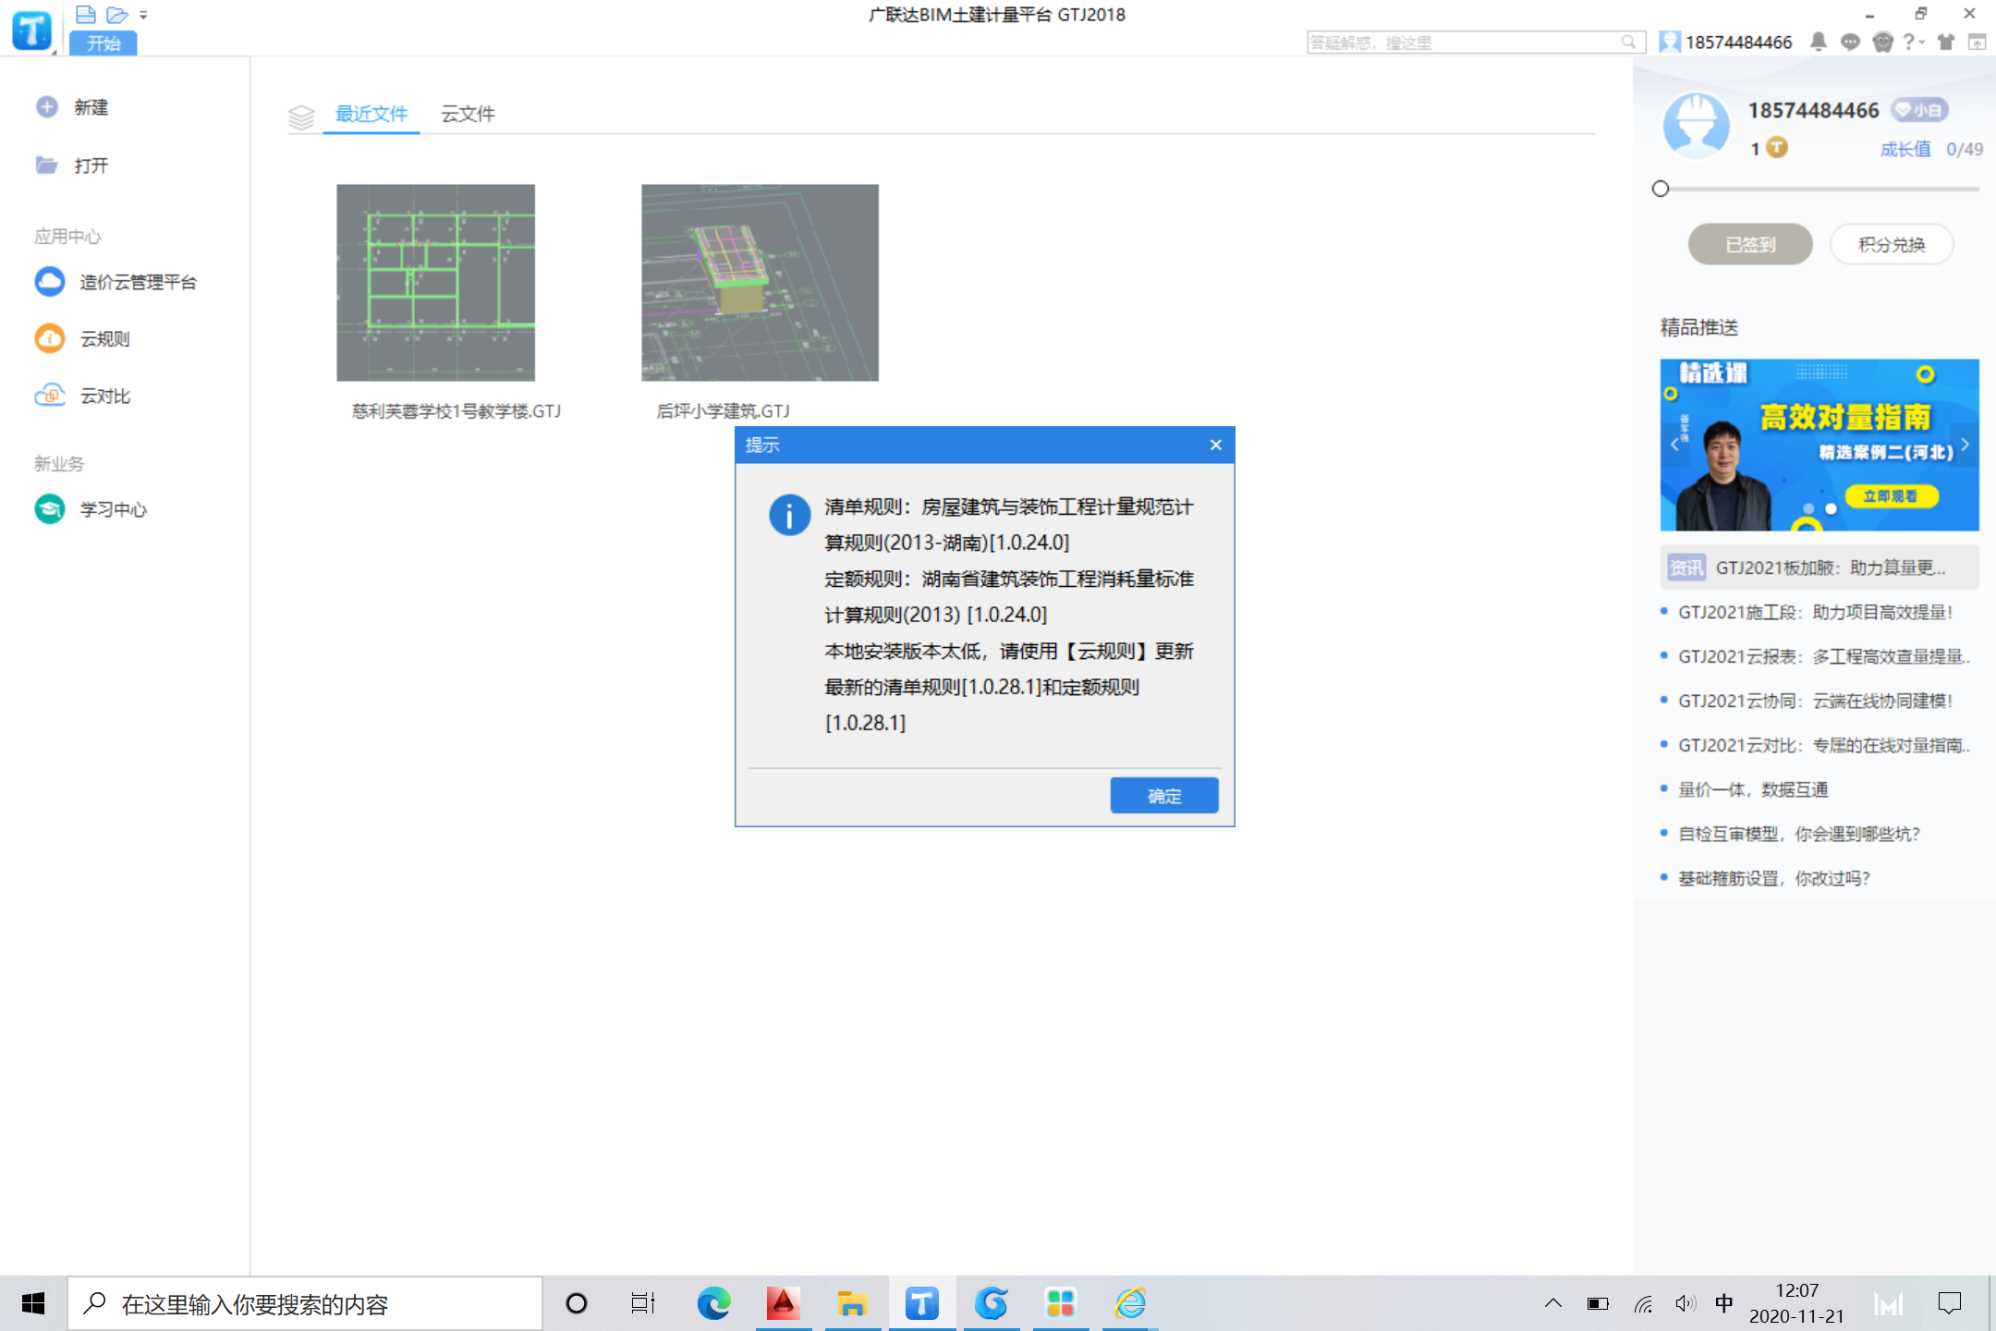Image resolution: width=1996 pixels, height=1331 pixels.
Task: Click the GTJ2018 application logo icon
Action: pos(33,28)
